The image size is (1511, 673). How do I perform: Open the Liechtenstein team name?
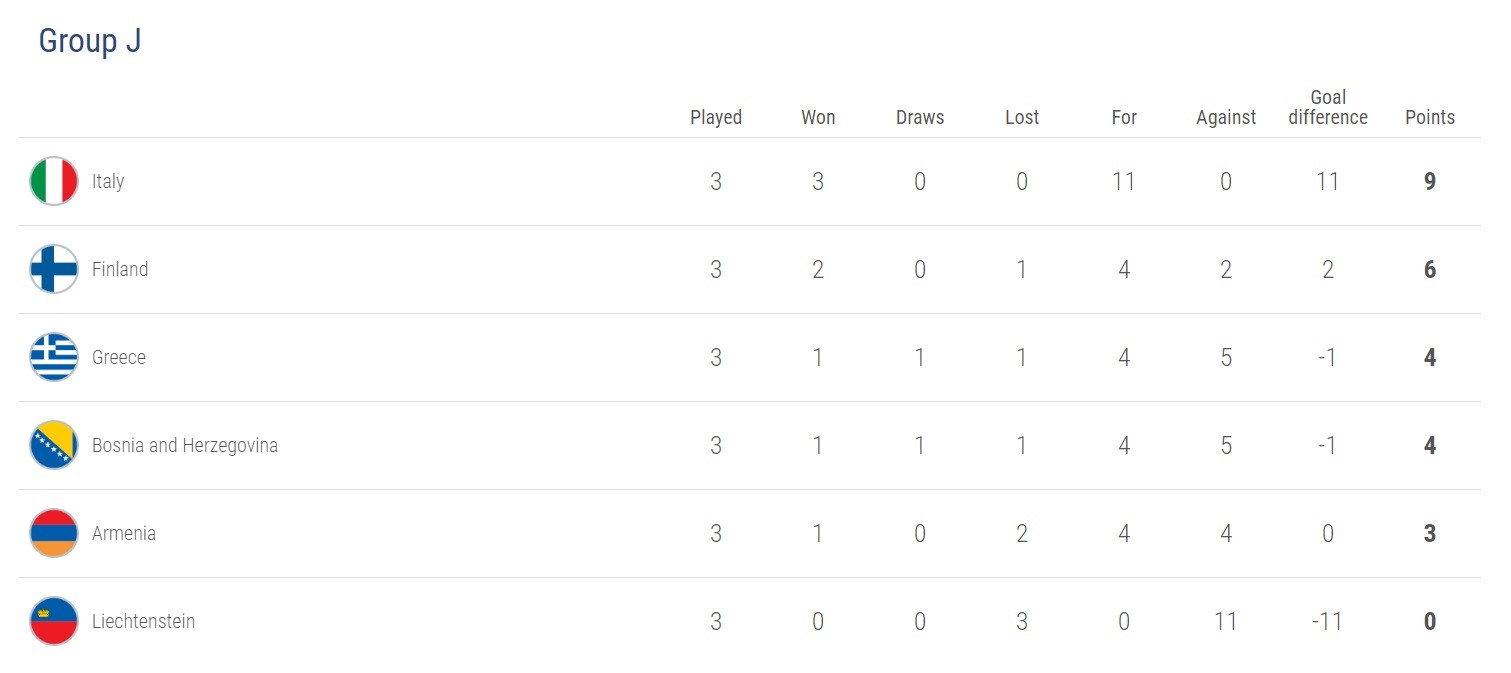pos(143,621)
